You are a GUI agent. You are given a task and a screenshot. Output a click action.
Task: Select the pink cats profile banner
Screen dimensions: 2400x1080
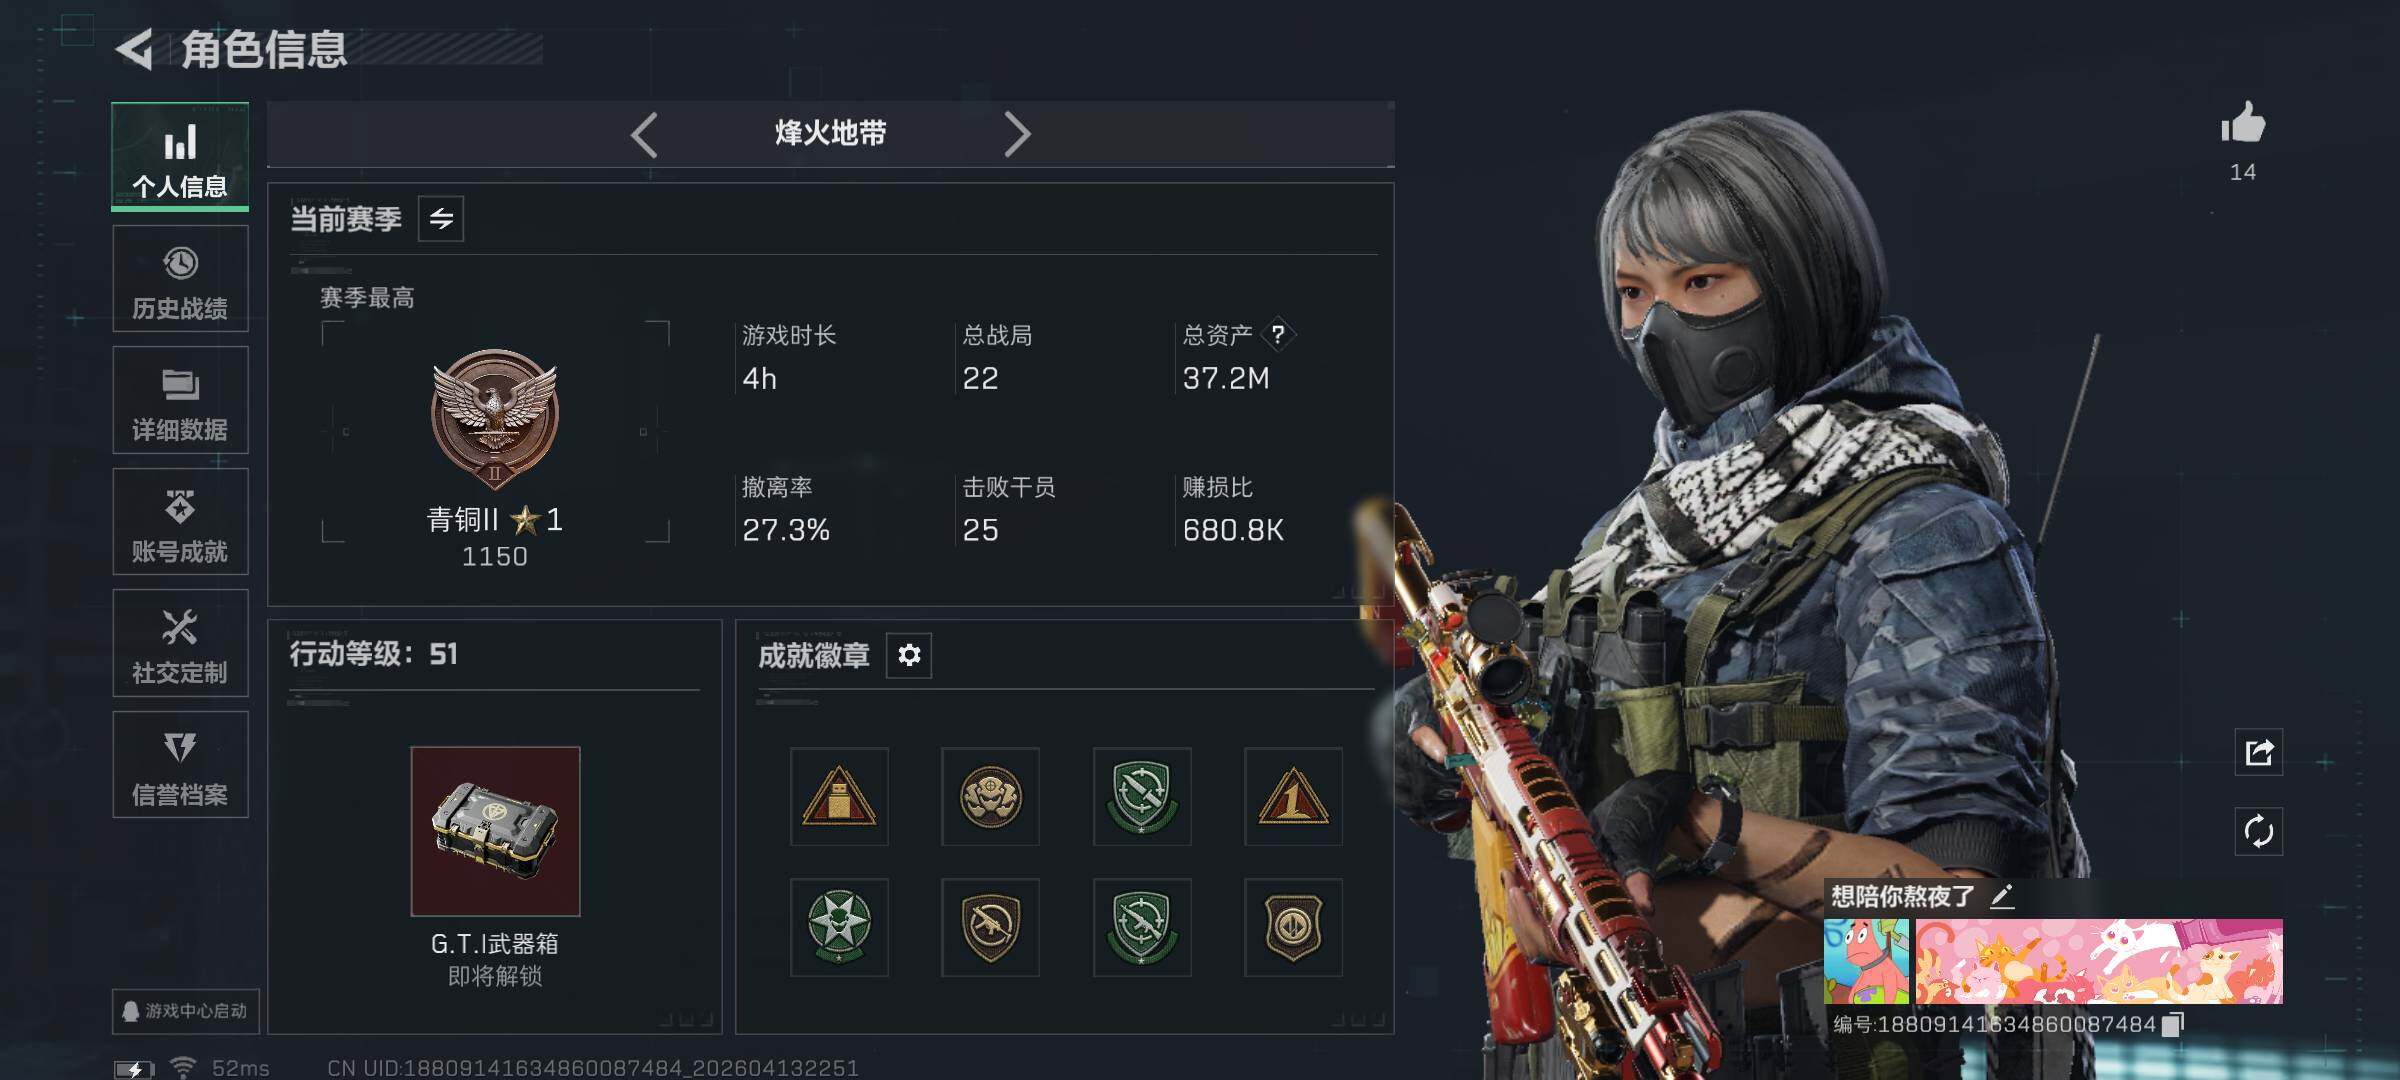(2099, 961)
